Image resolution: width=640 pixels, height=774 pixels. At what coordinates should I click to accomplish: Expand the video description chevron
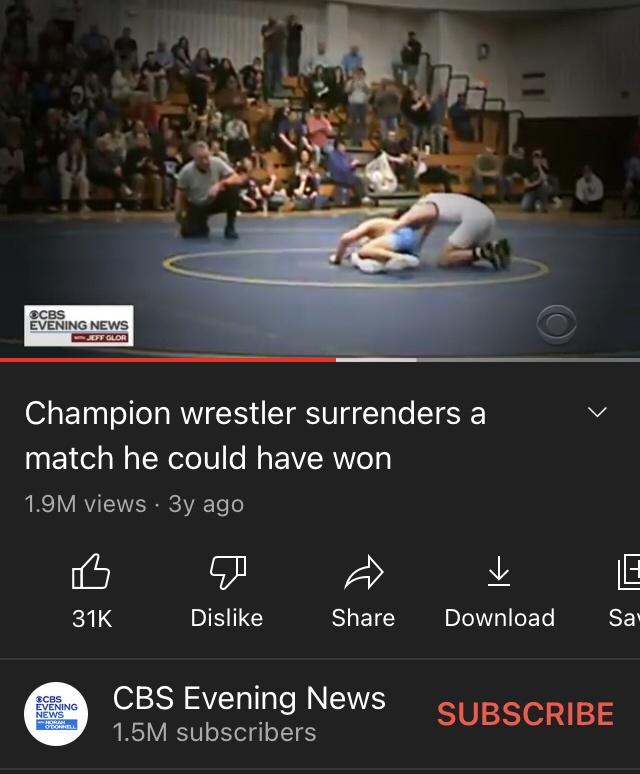coord(598,412)
